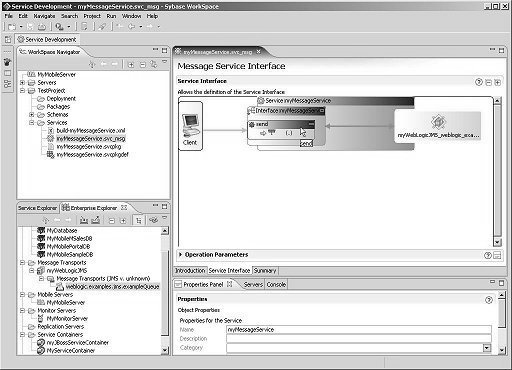Screen dimensions: 512x370
Task: Open Properties section help icon
Action: pyautogui.click(x=489, y=300)
